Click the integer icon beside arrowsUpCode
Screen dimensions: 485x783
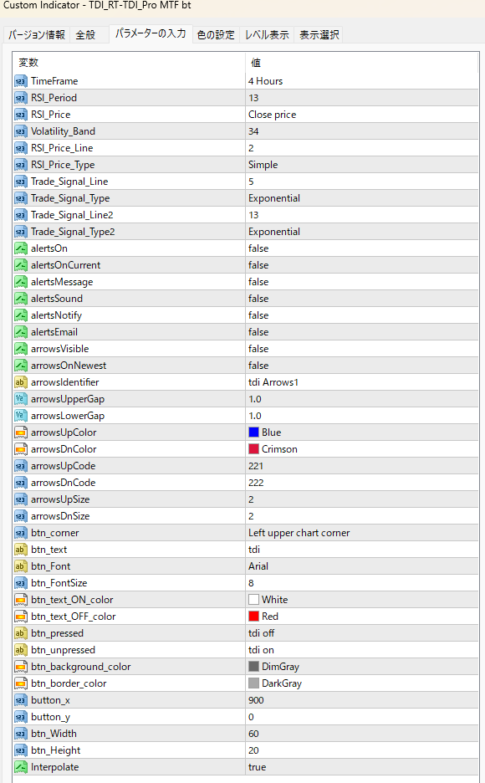pos(20,466)
